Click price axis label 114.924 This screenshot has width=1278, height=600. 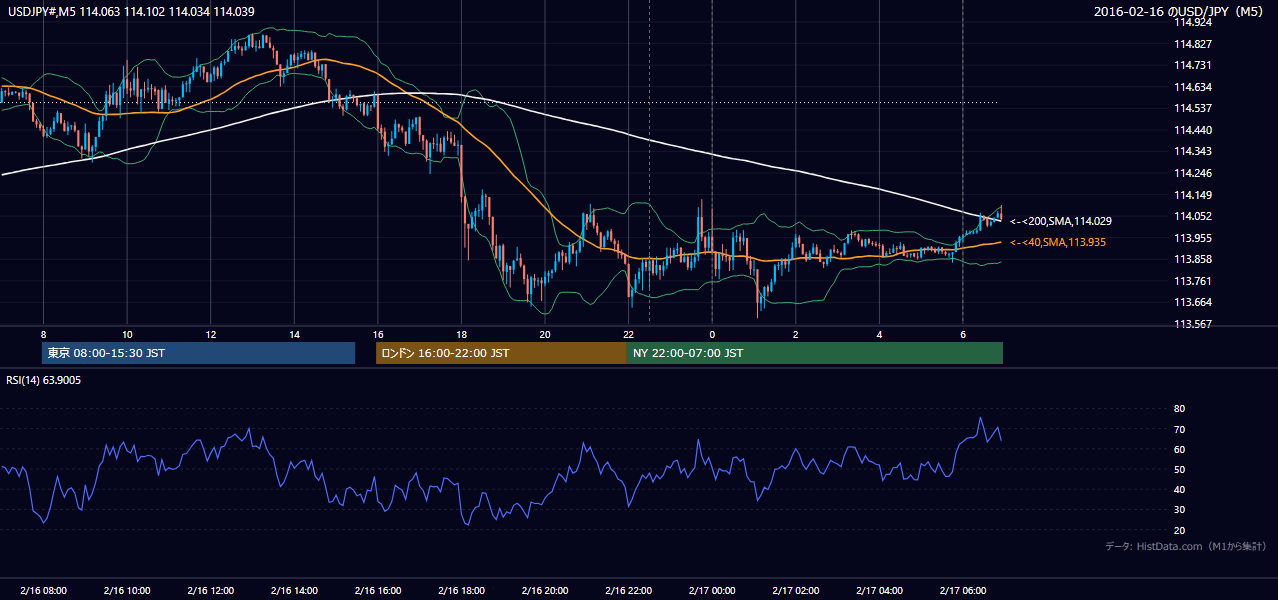point(1192,22)
